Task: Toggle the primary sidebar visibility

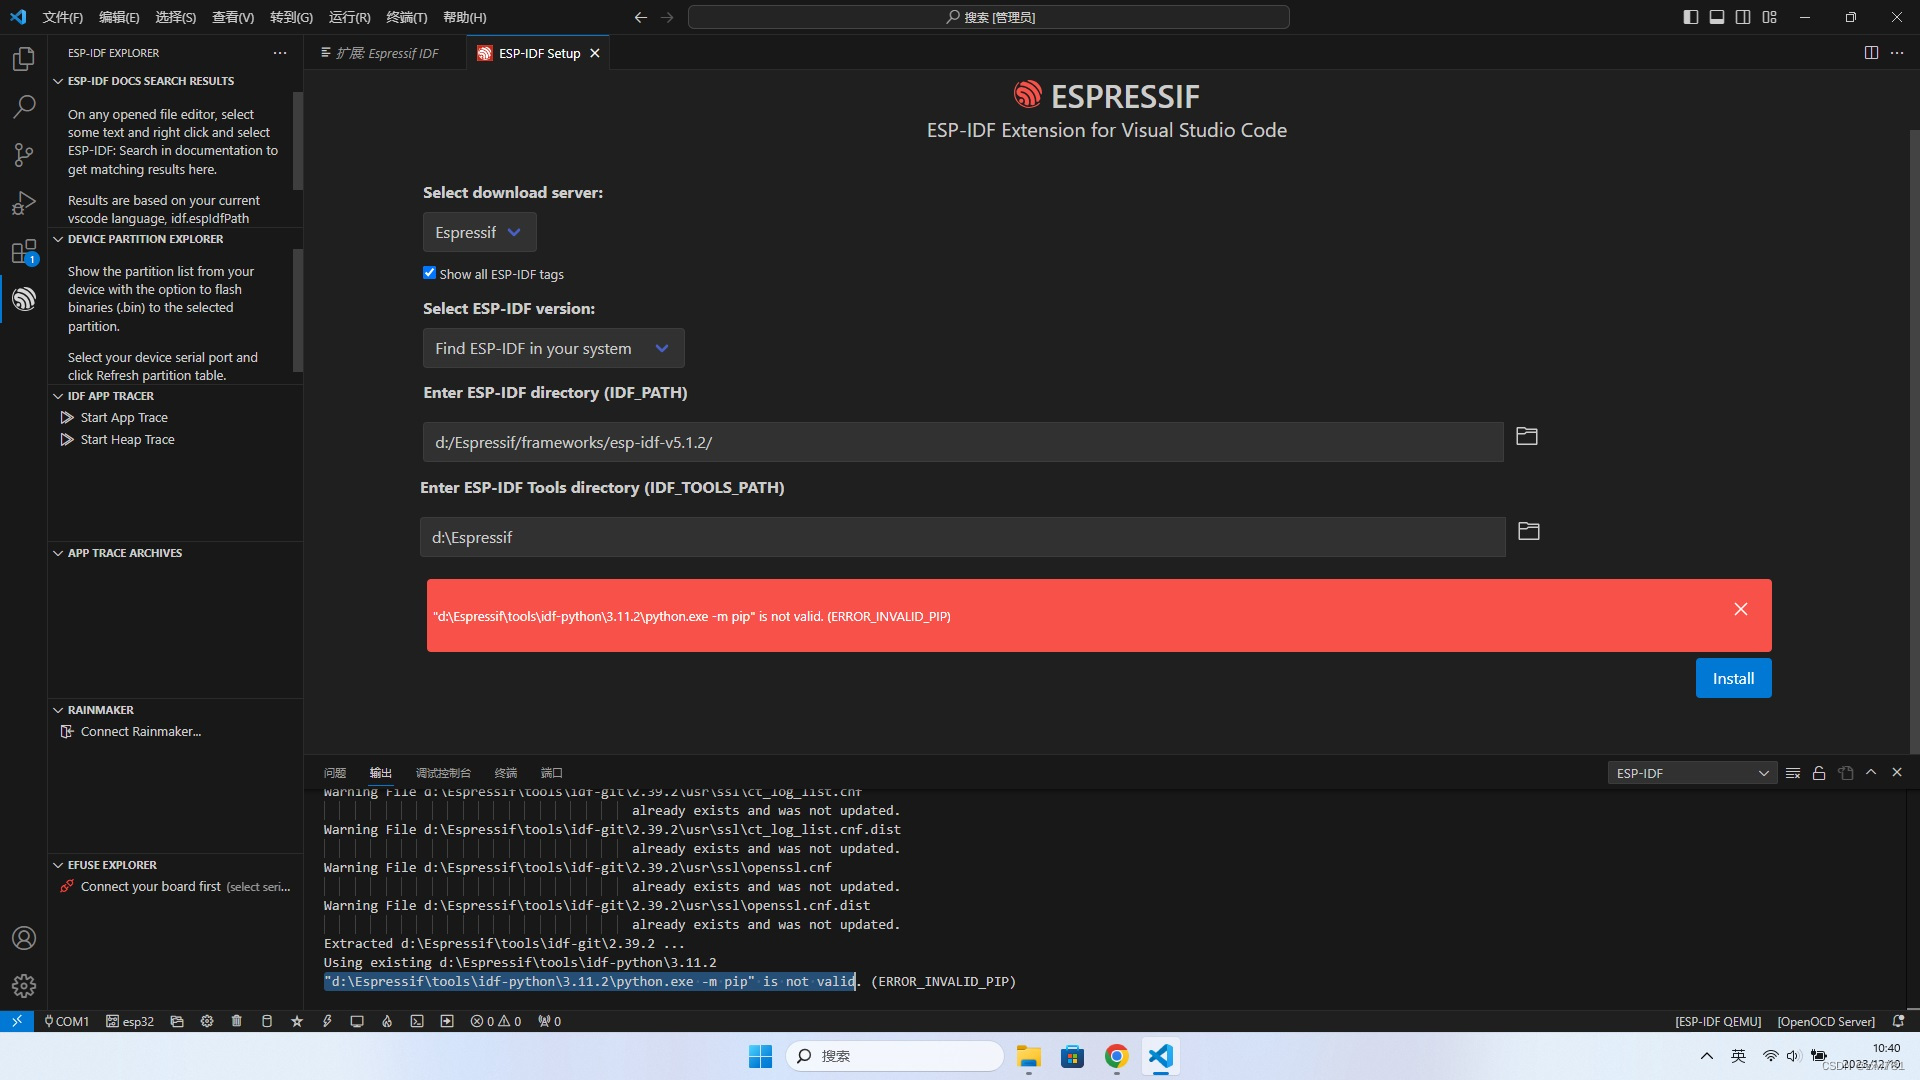Action: pyautogui.click(x=1691, y=17)
